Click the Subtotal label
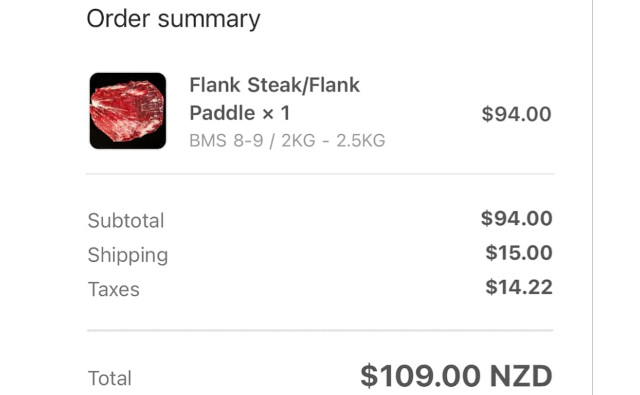The image size is (640, 395). (x=126, y=221)
